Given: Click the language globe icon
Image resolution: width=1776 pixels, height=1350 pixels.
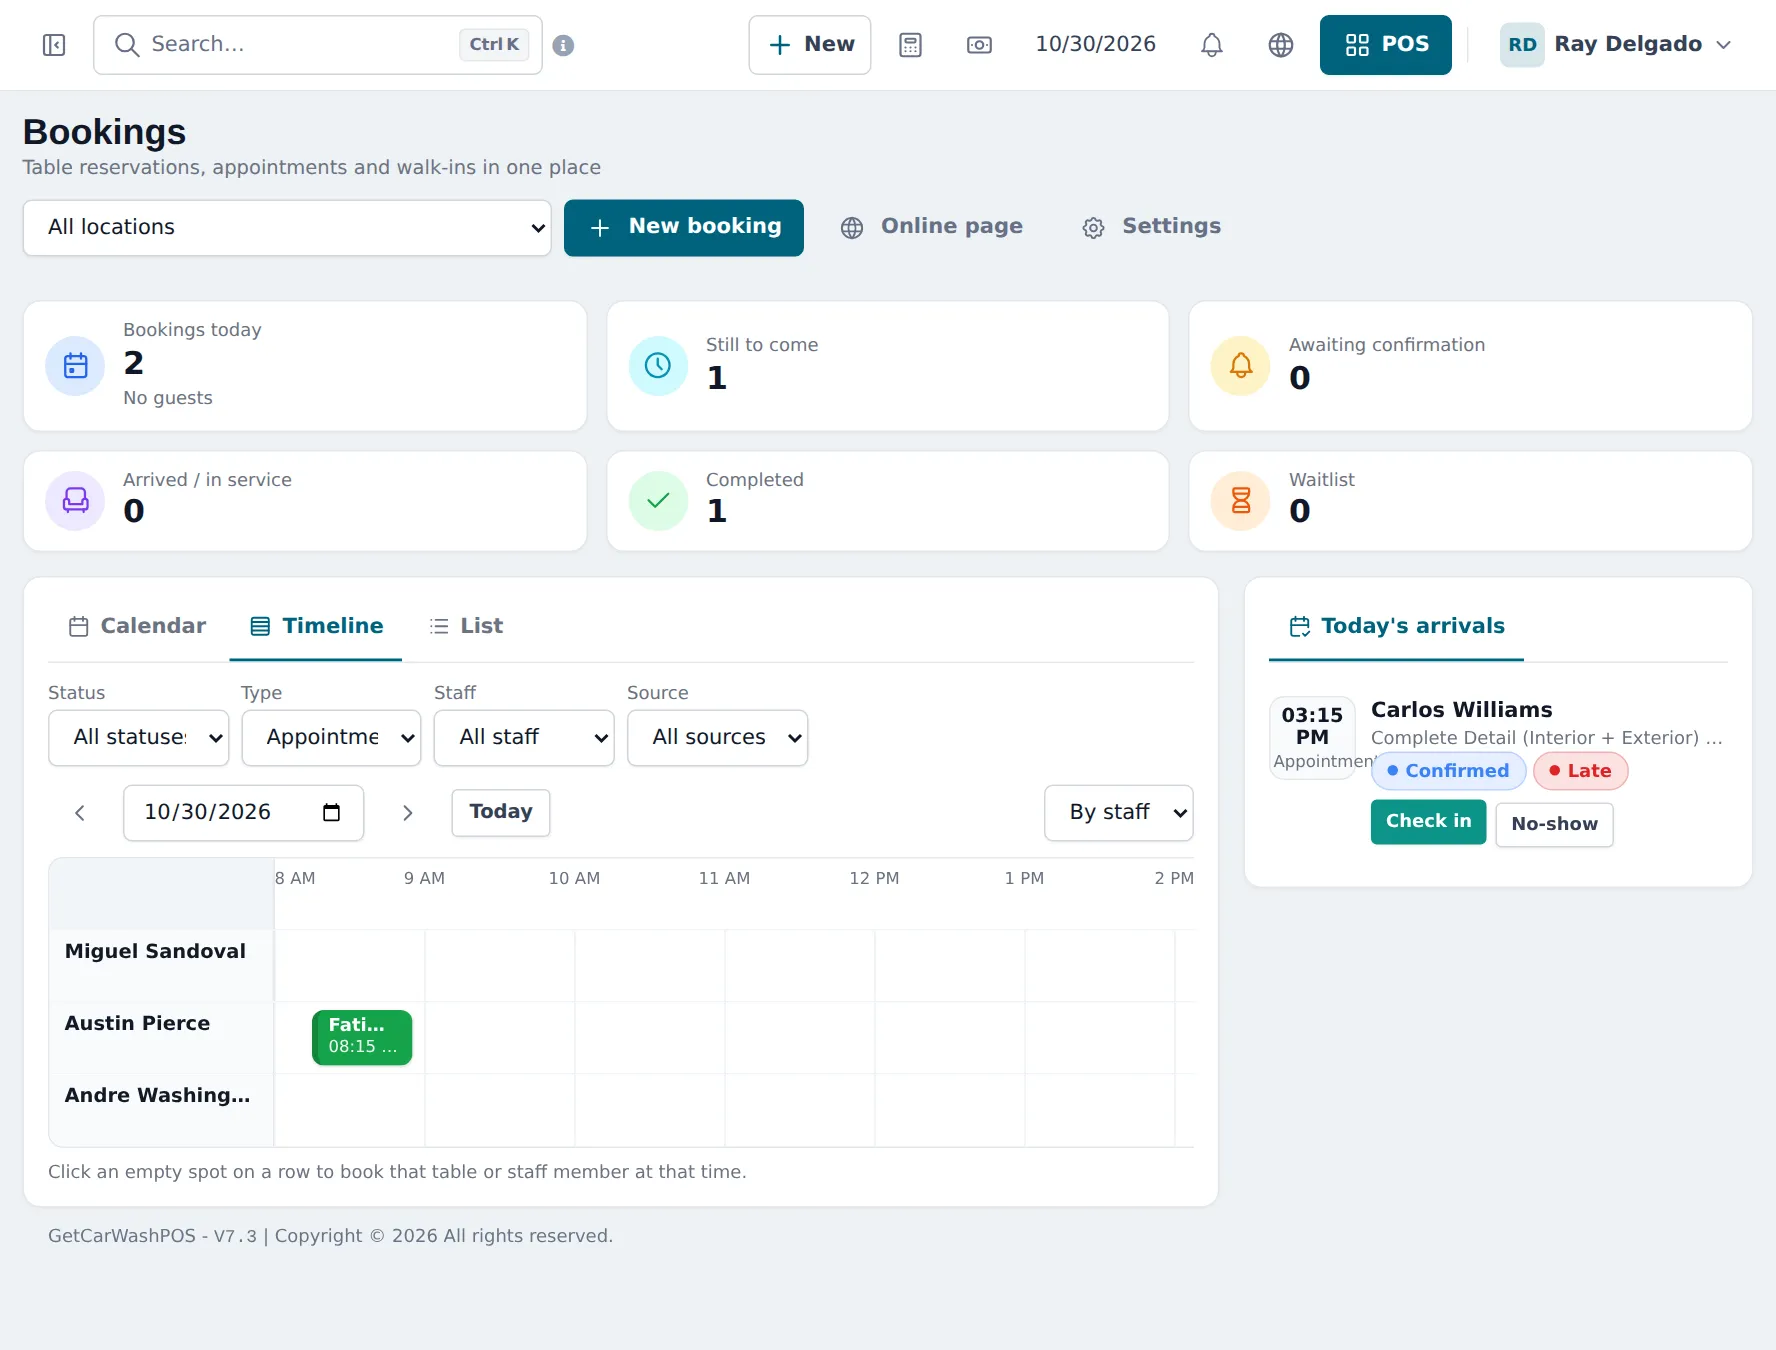Looking at the screenshot, I should tap(1280, 45).
